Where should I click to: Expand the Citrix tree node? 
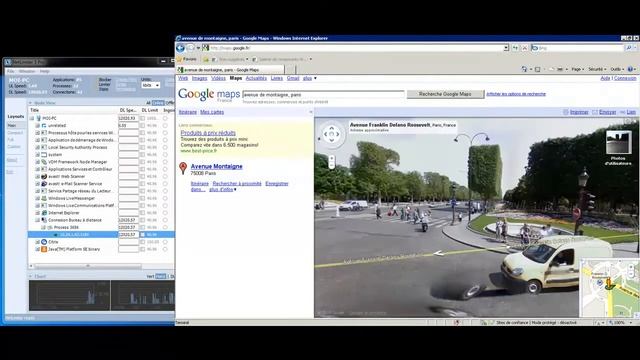point(38,242)
